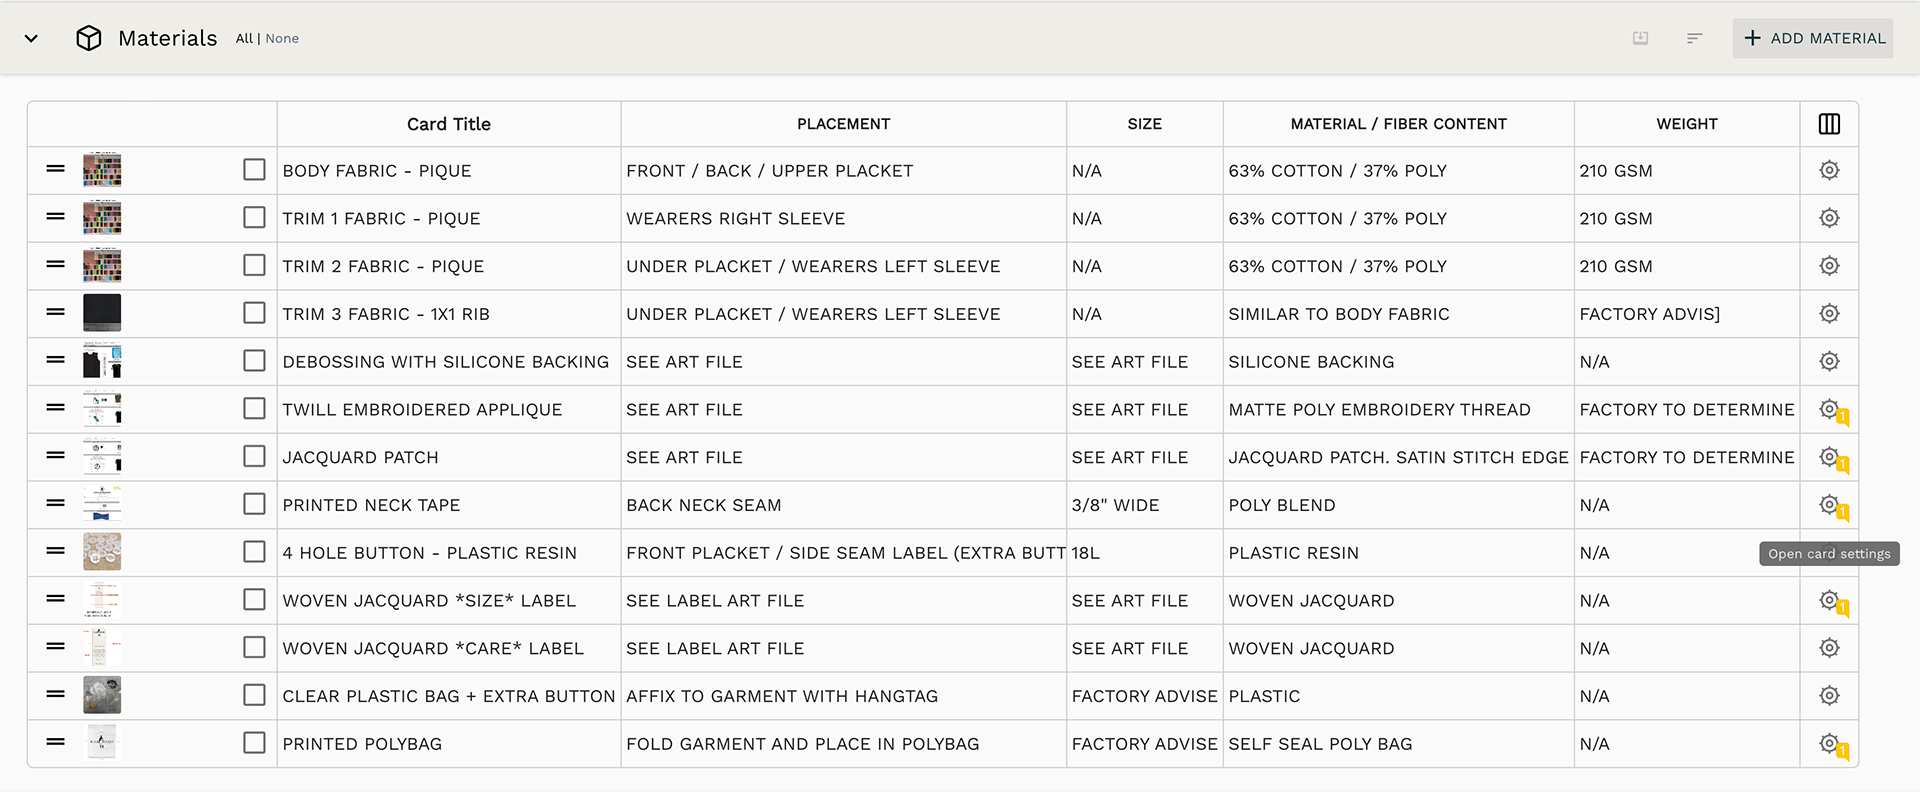Click the ADD MATERIAL button
This screenshot has width=1920, height=792.
pyautogui.click(x=1813, y=38)
